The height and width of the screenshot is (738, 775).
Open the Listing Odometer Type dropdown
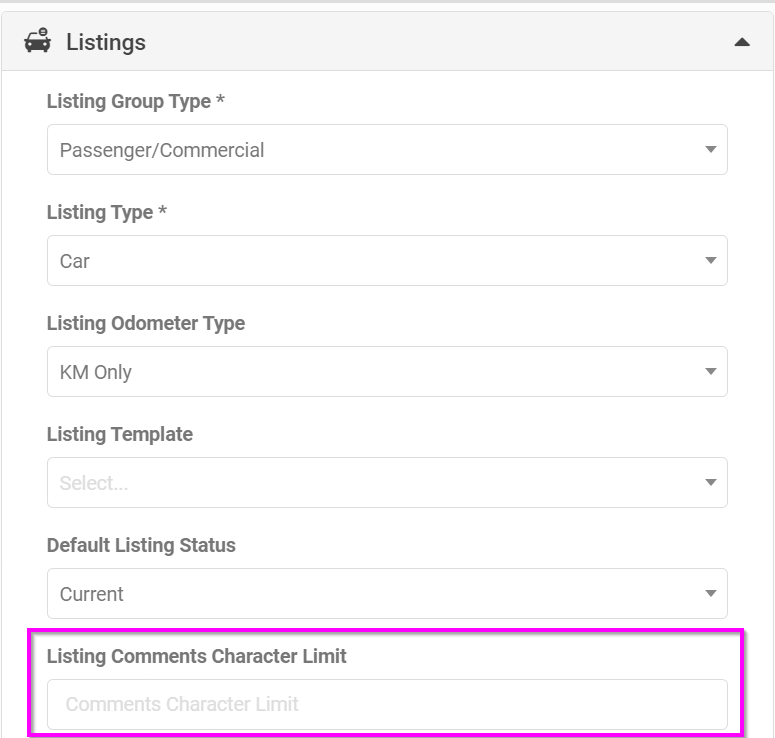387,371
